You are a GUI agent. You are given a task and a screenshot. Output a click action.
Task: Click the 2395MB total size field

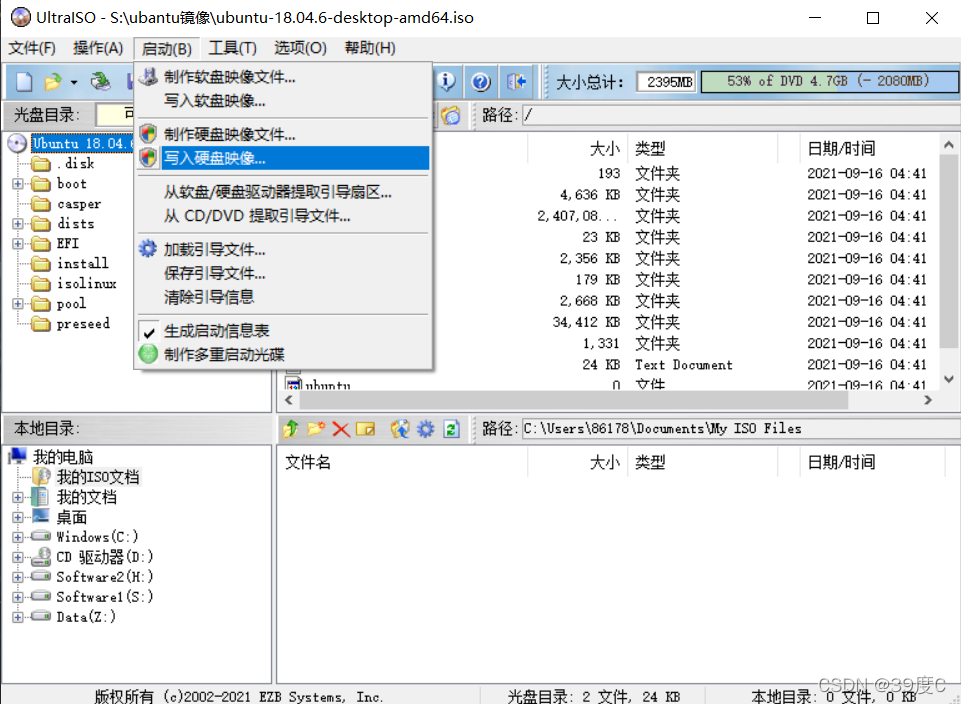pyautogui.click(x=666, y=81)
